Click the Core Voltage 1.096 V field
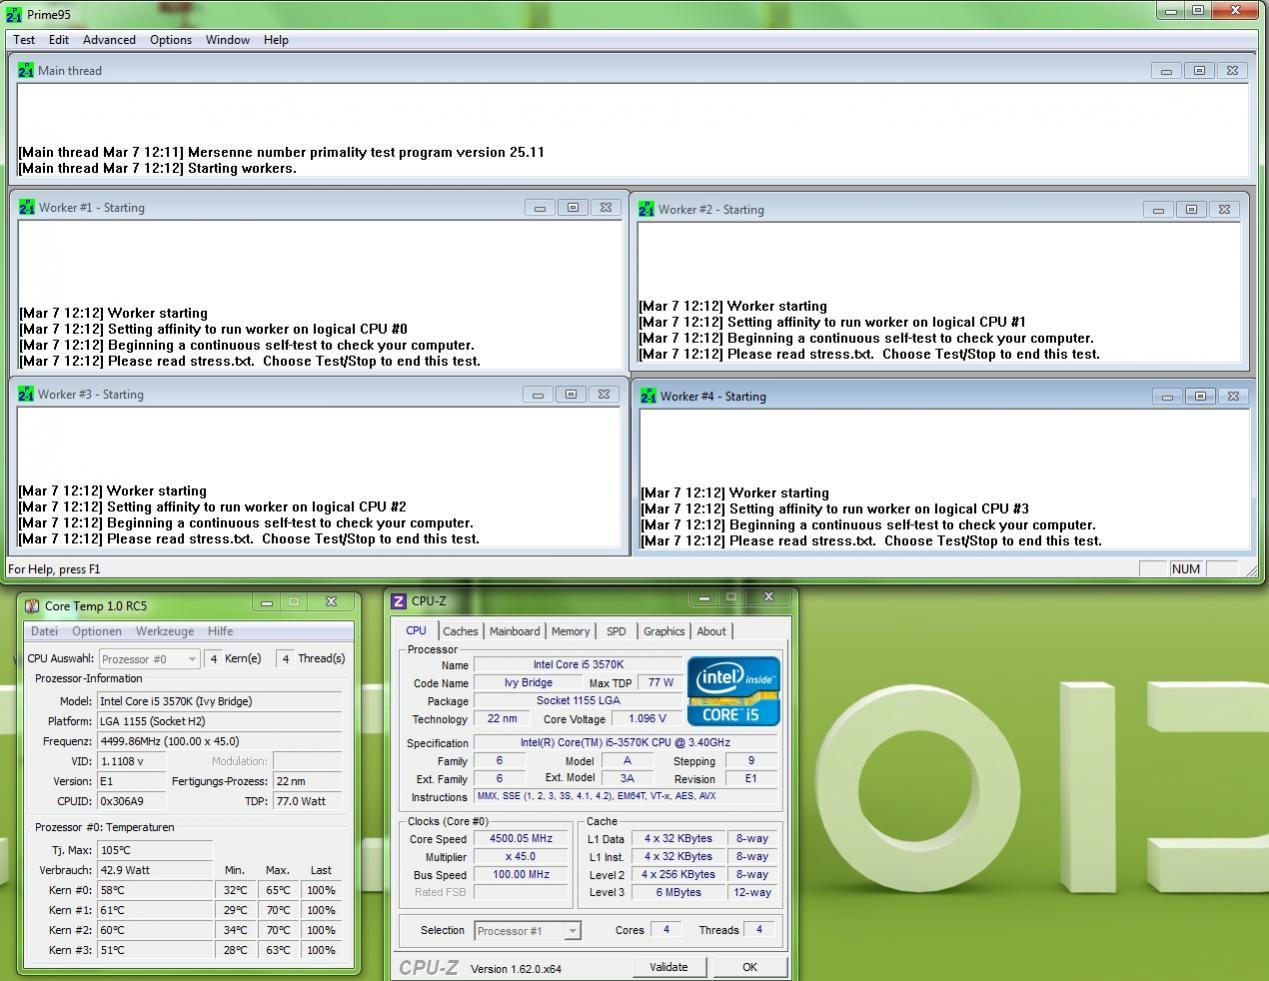1269x981 pixels. point(646,719)
